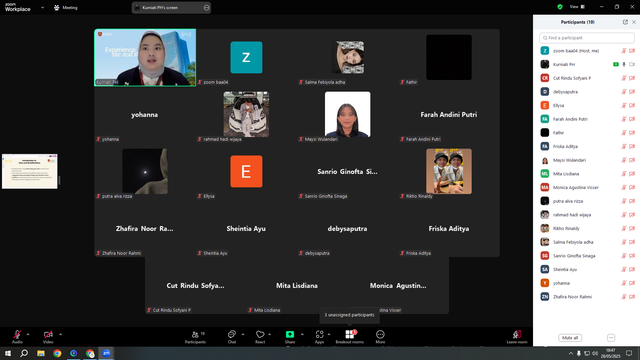This screenshot has width=640, height=360.
Task: Open Kurniati PH's screen options
Action: pyautogui.click(x=207, y=7)
